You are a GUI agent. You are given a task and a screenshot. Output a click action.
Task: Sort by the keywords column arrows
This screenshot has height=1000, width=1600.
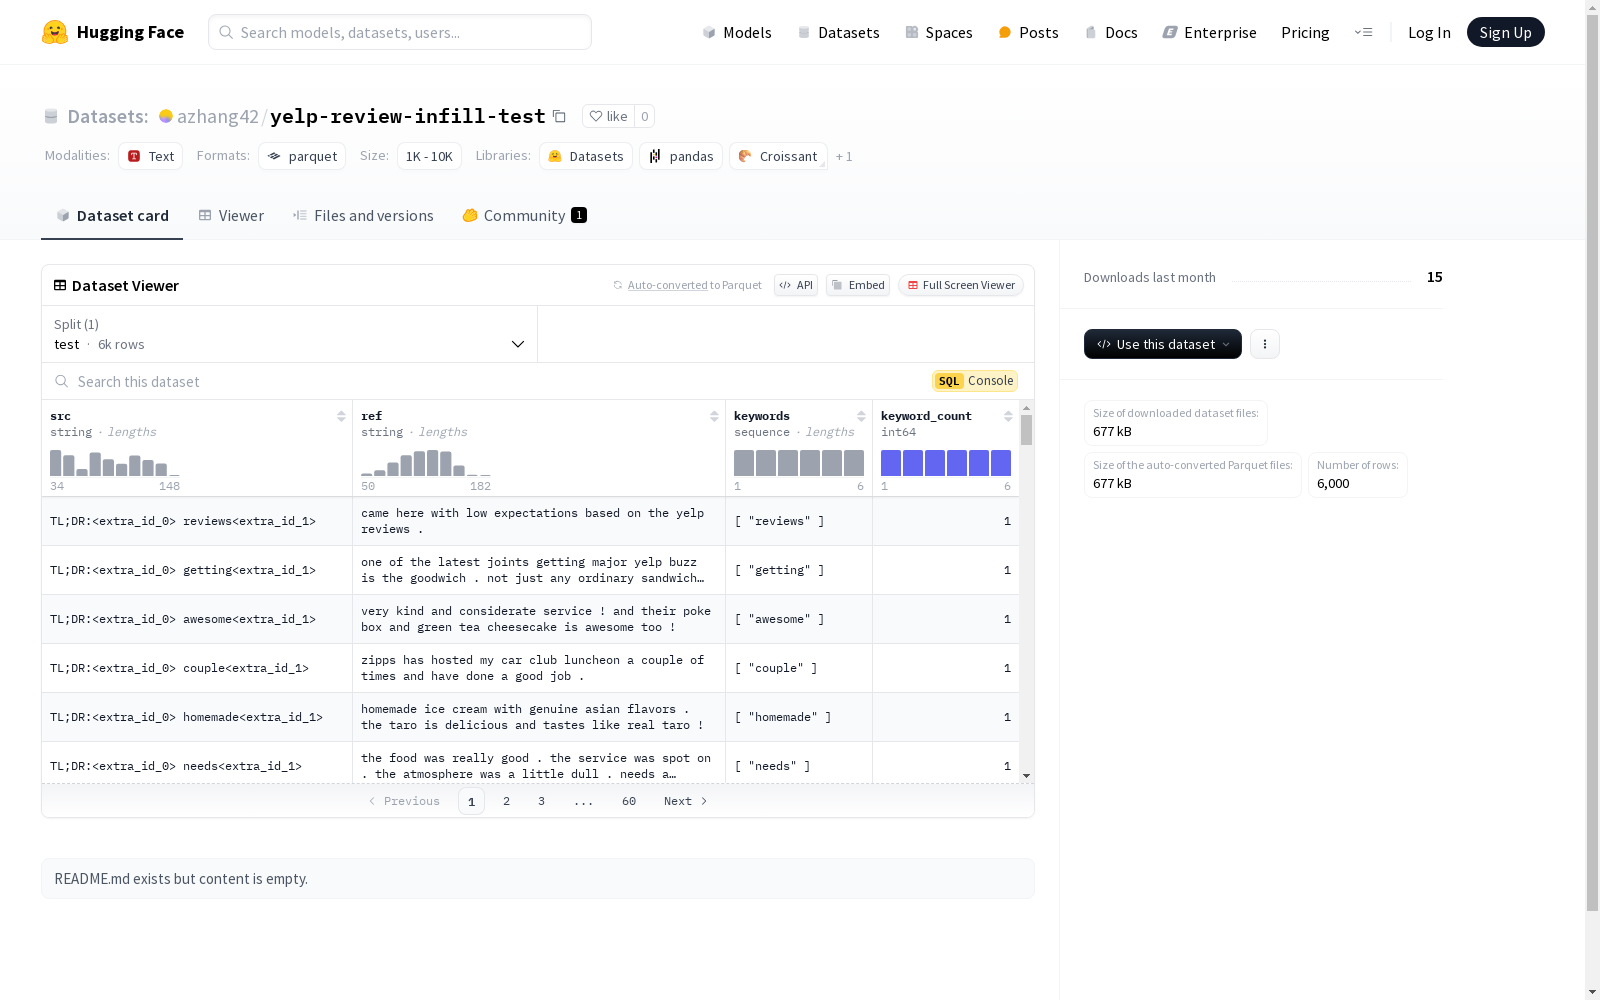(861, 416)
